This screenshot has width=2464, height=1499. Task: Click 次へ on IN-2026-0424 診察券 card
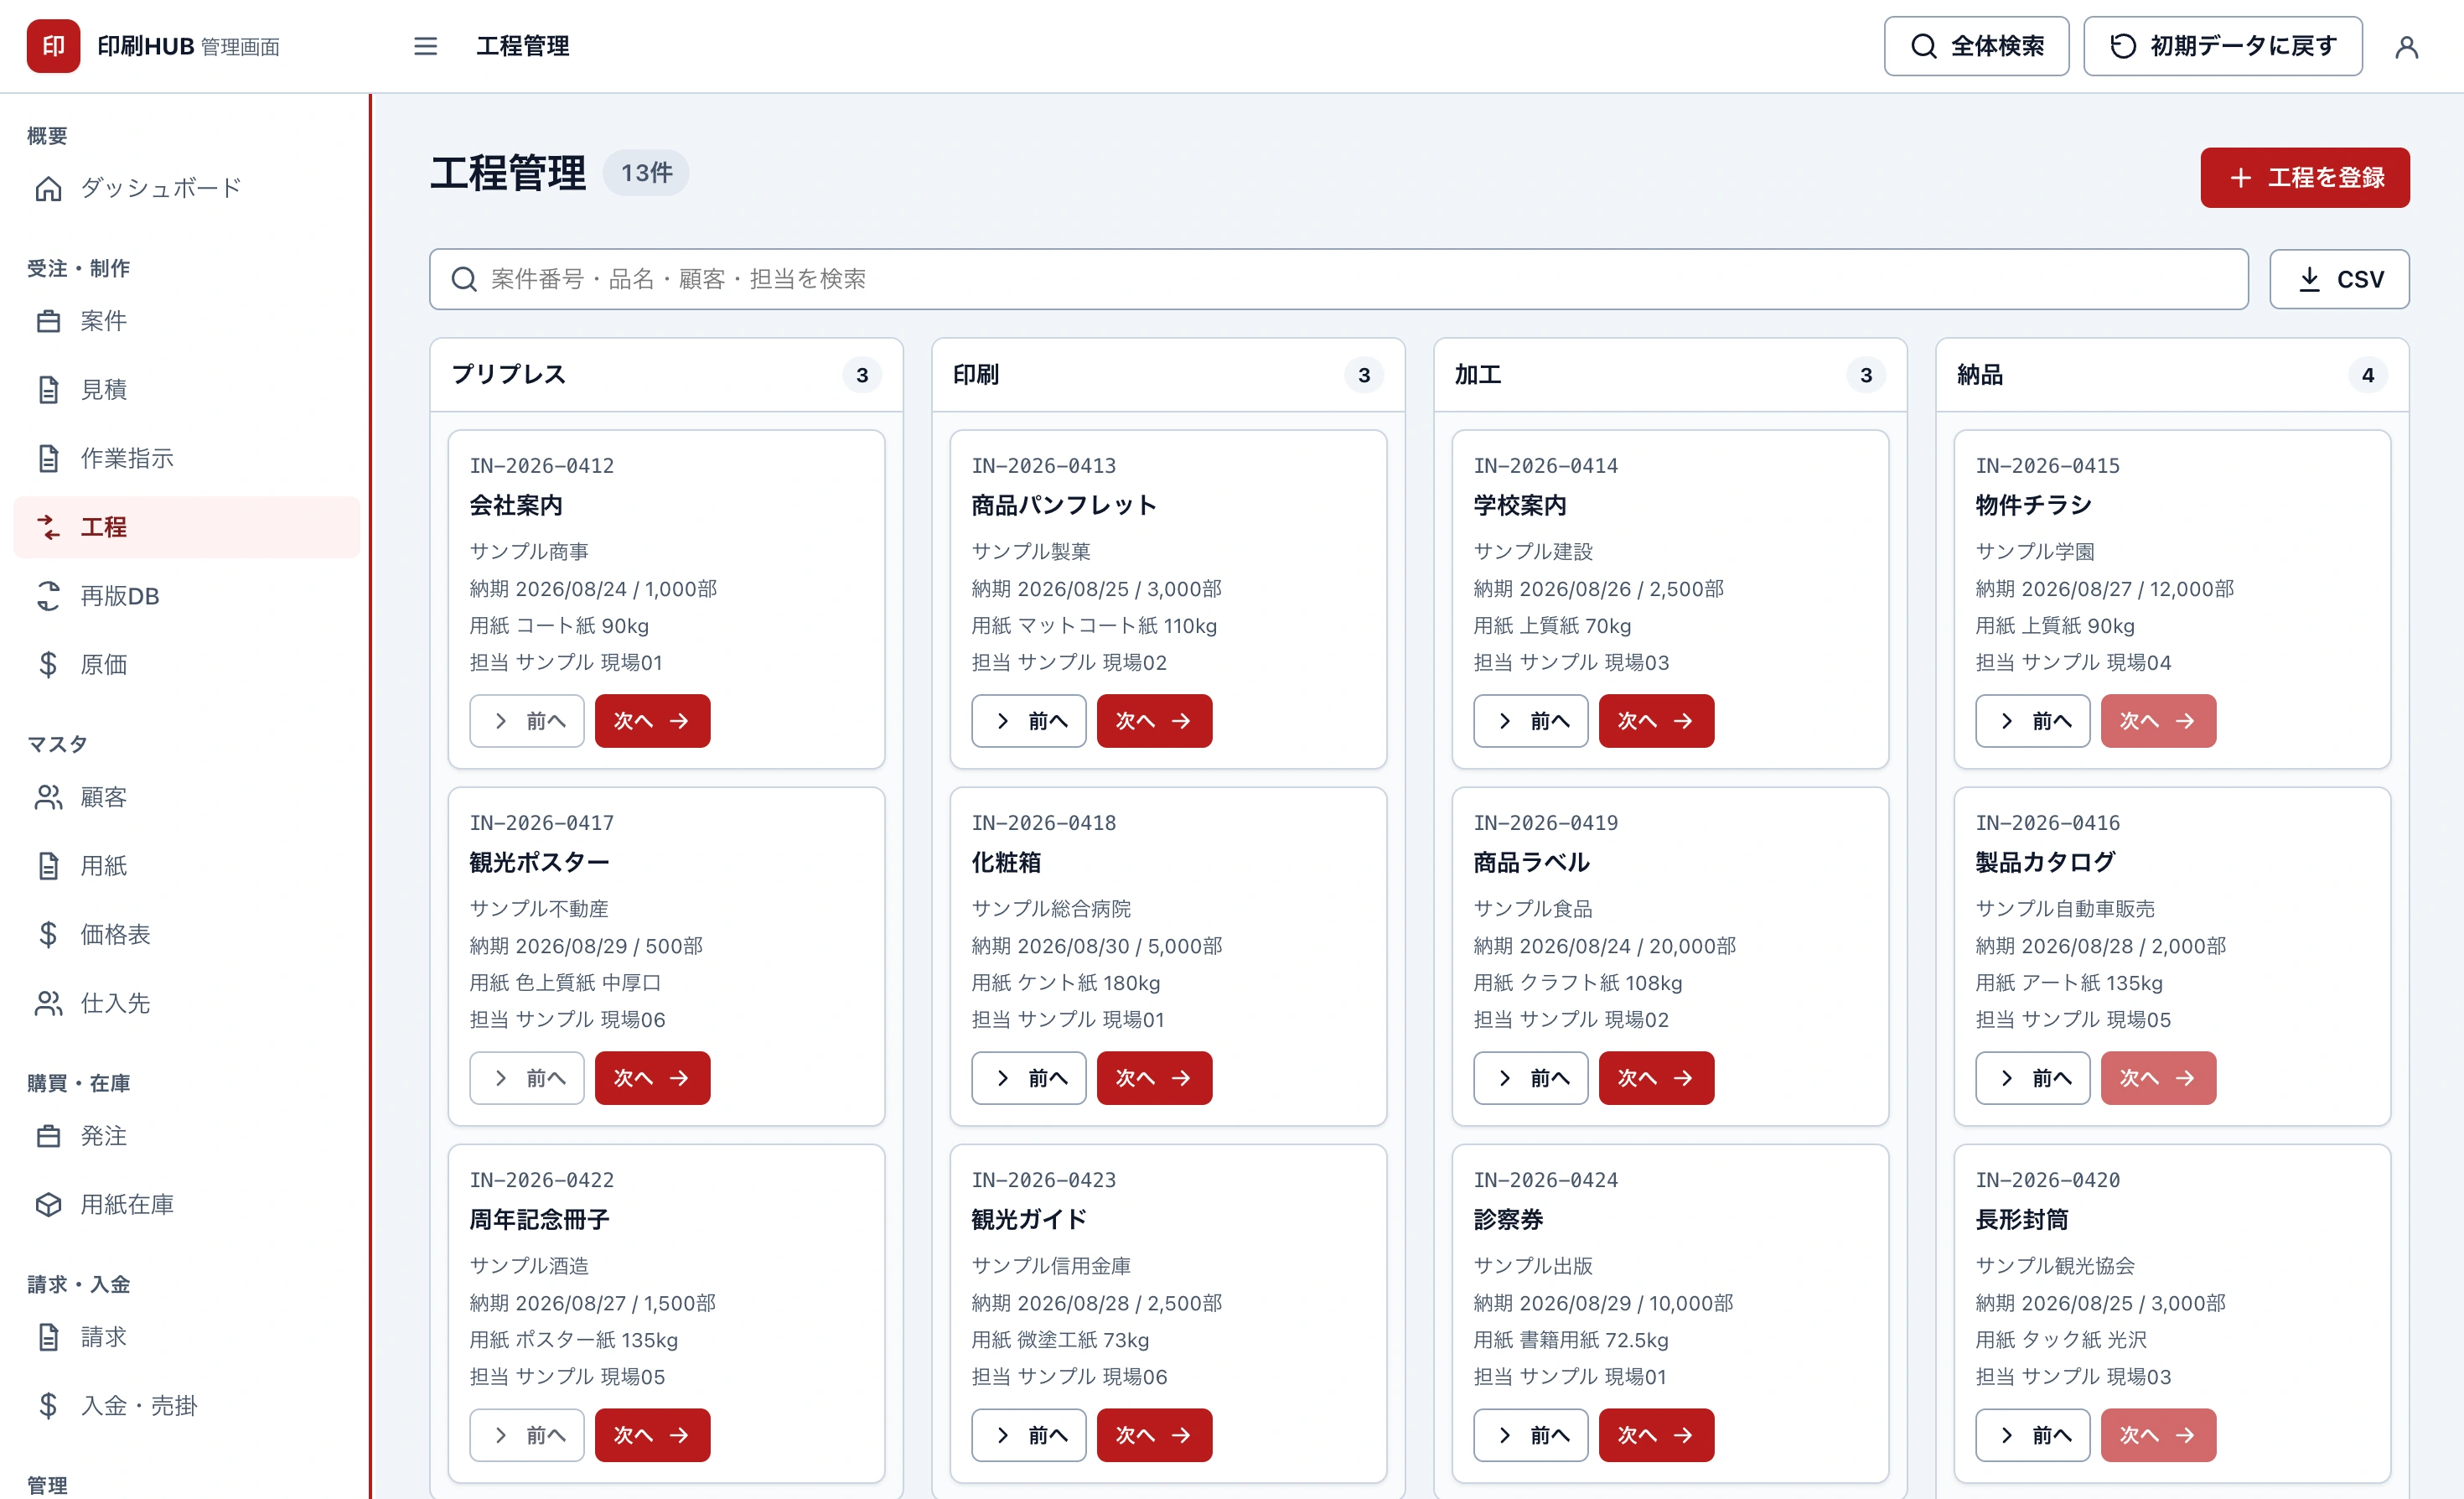click(1656, 1435)
